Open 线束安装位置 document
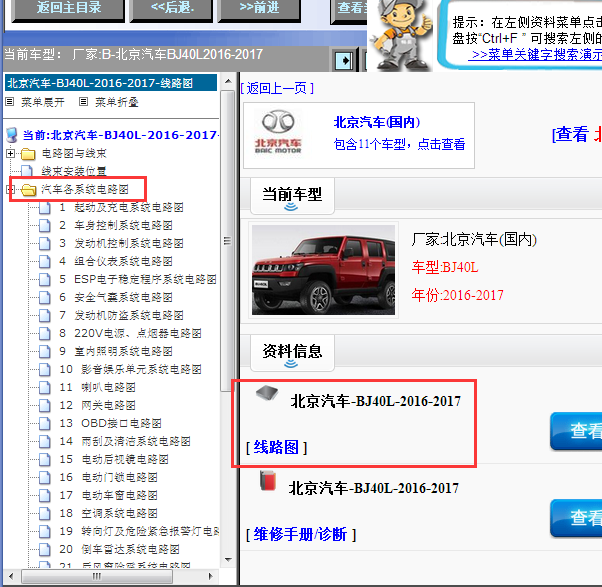The height and width of the screenshot is (587, 602). tap(74, 171)
